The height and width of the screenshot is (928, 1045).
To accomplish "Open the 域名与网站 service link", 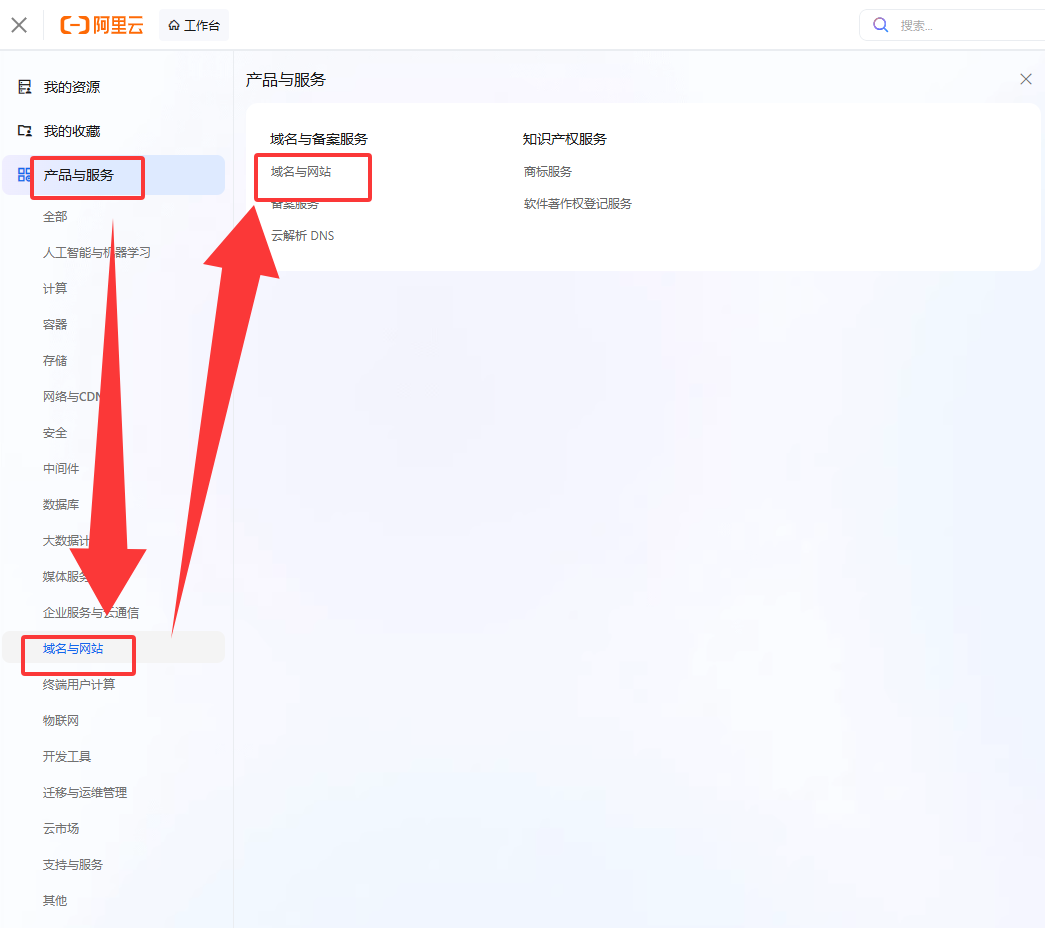I will point(301,172).
